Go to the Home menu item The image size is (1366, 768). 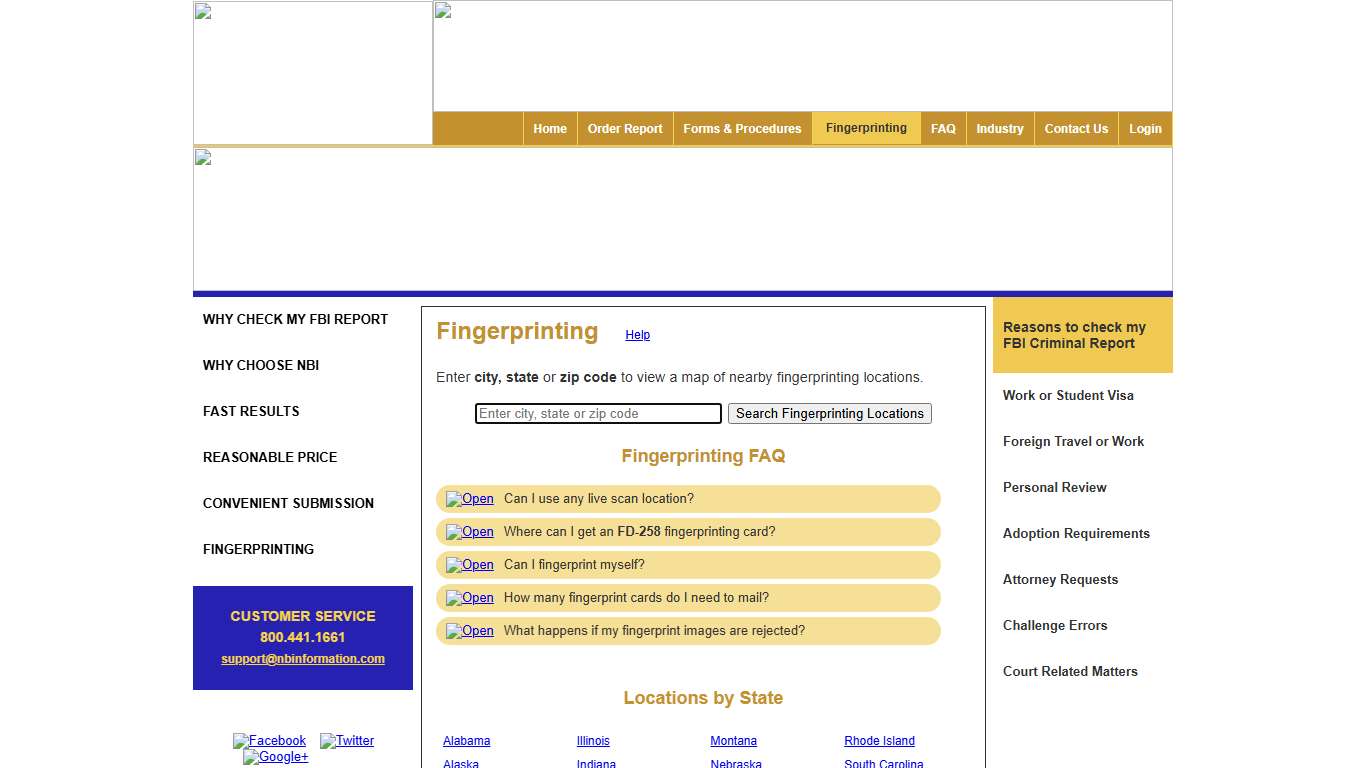point(549,128)
